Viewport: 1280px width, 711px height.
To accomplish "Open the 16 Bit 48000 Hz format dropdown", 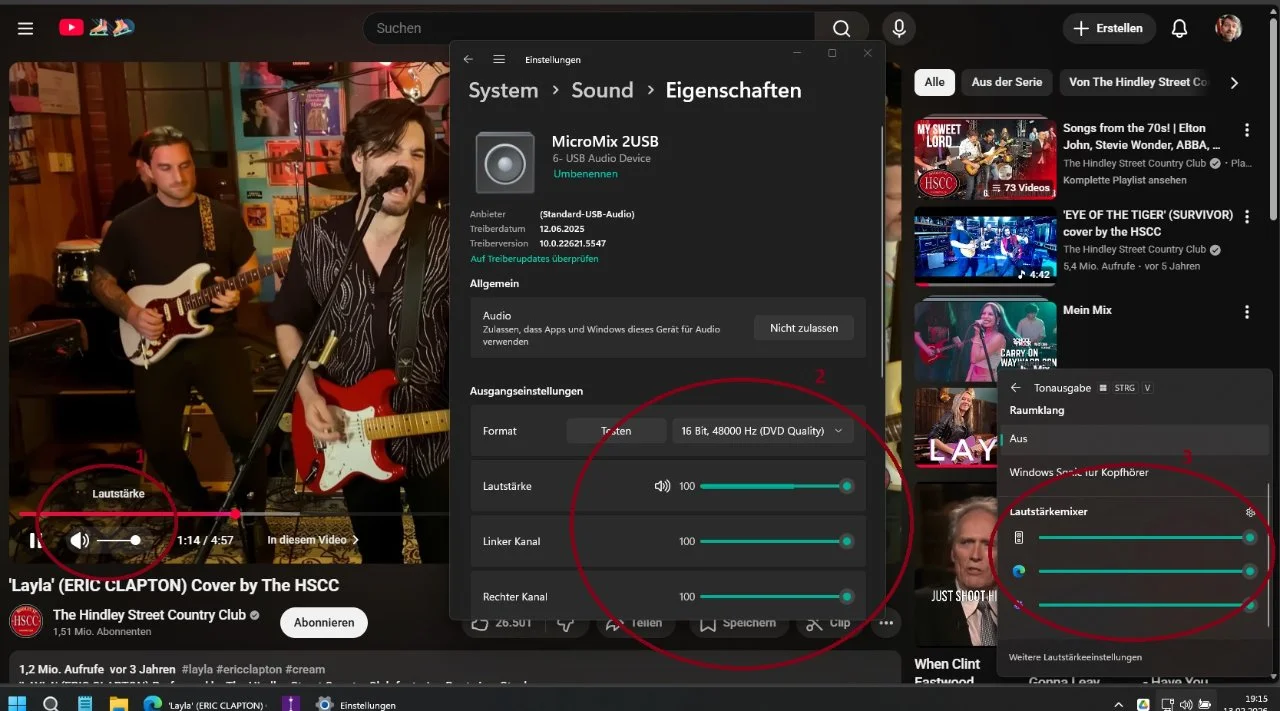I will click(x=761, y=431).
